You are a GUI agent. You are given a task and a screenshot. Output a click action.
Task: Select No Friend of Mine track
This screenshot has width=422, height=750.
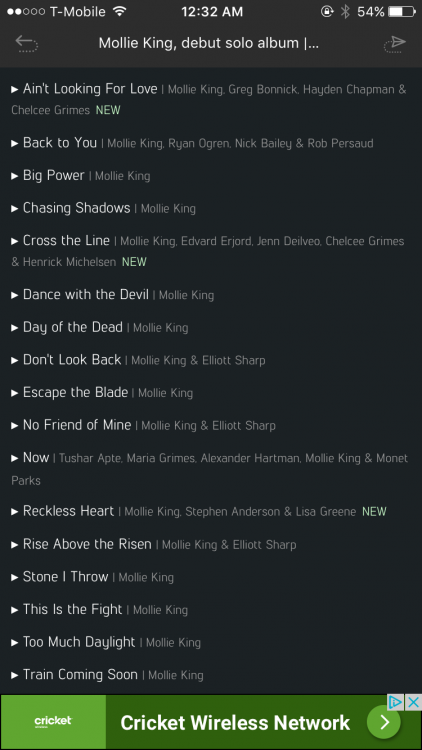77,425
